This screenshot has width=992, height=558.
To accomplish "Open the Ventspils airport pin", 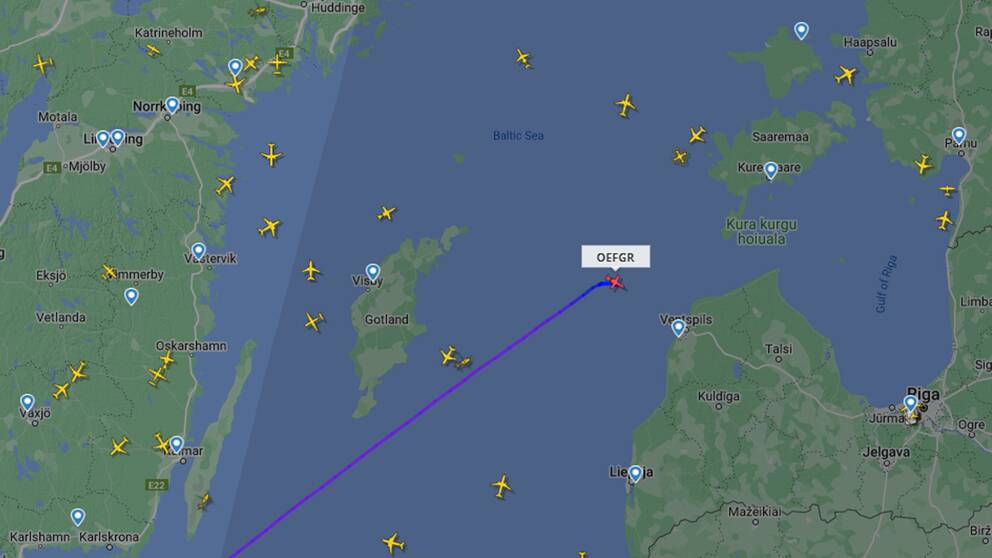I will pos(678,328).
